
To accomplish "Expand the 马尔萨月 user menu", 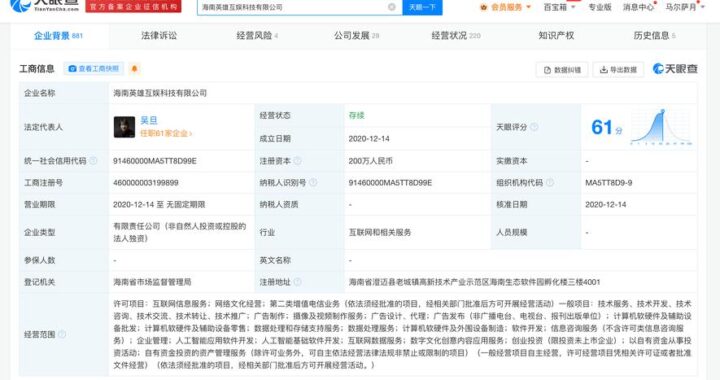I will point(685,7).
